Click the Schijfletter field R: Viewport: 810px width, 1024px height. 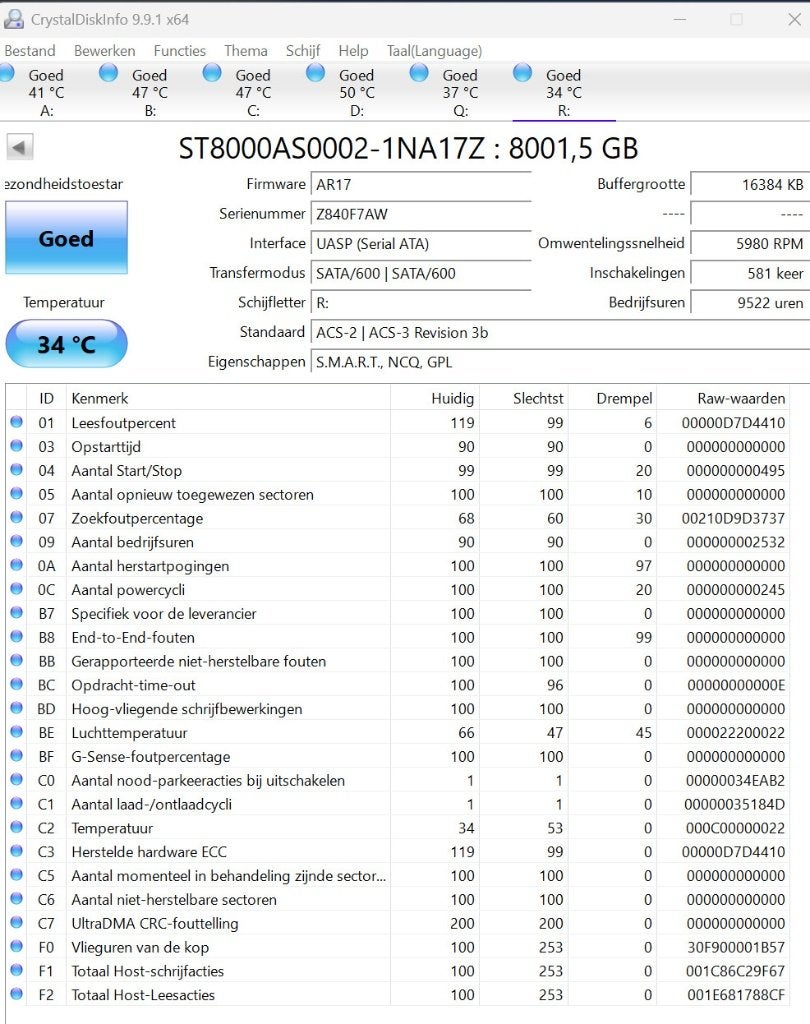click(421, 303)
